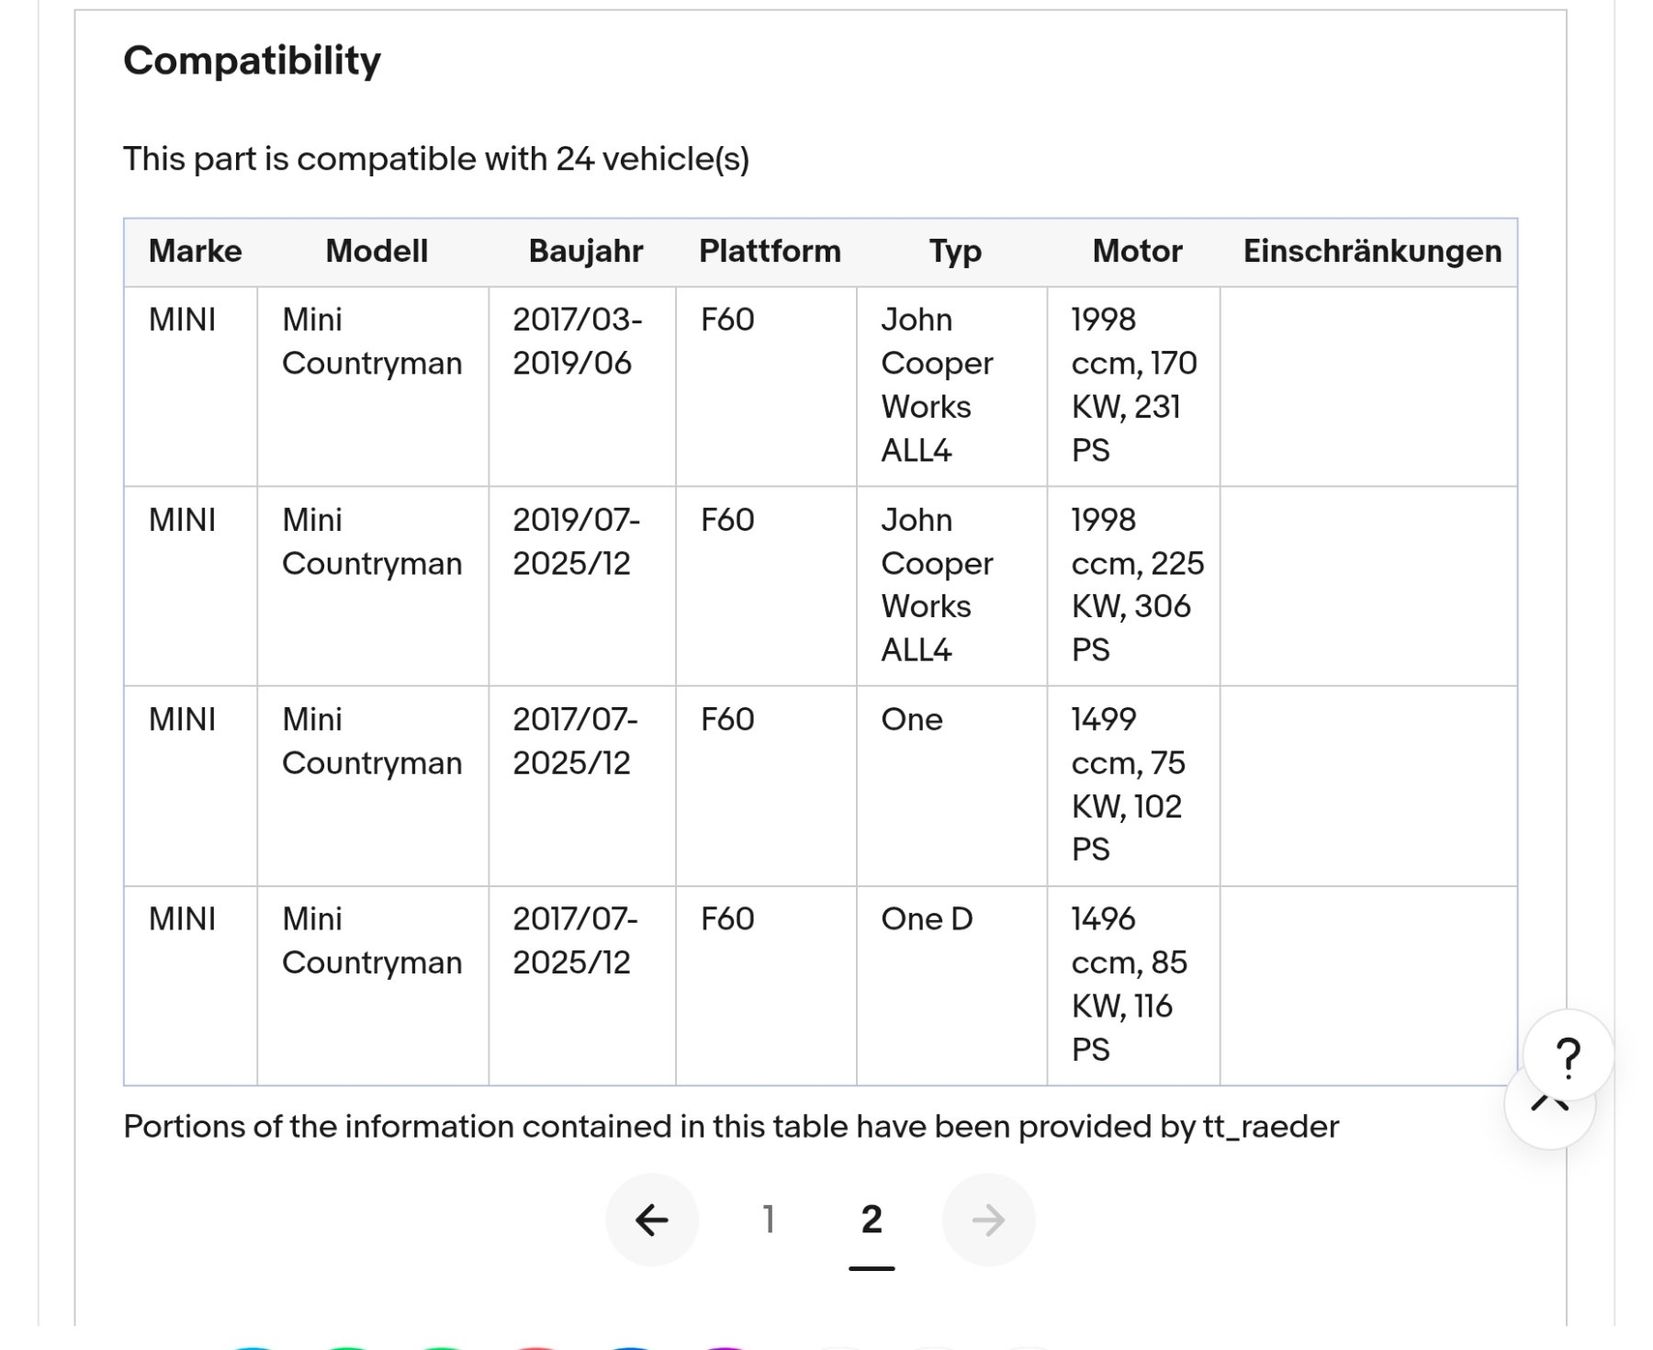This screenshot has height=1350, width=1653.
Task: Go to the previous compatibility page arrow
Action: click(x=651, y=1219)
